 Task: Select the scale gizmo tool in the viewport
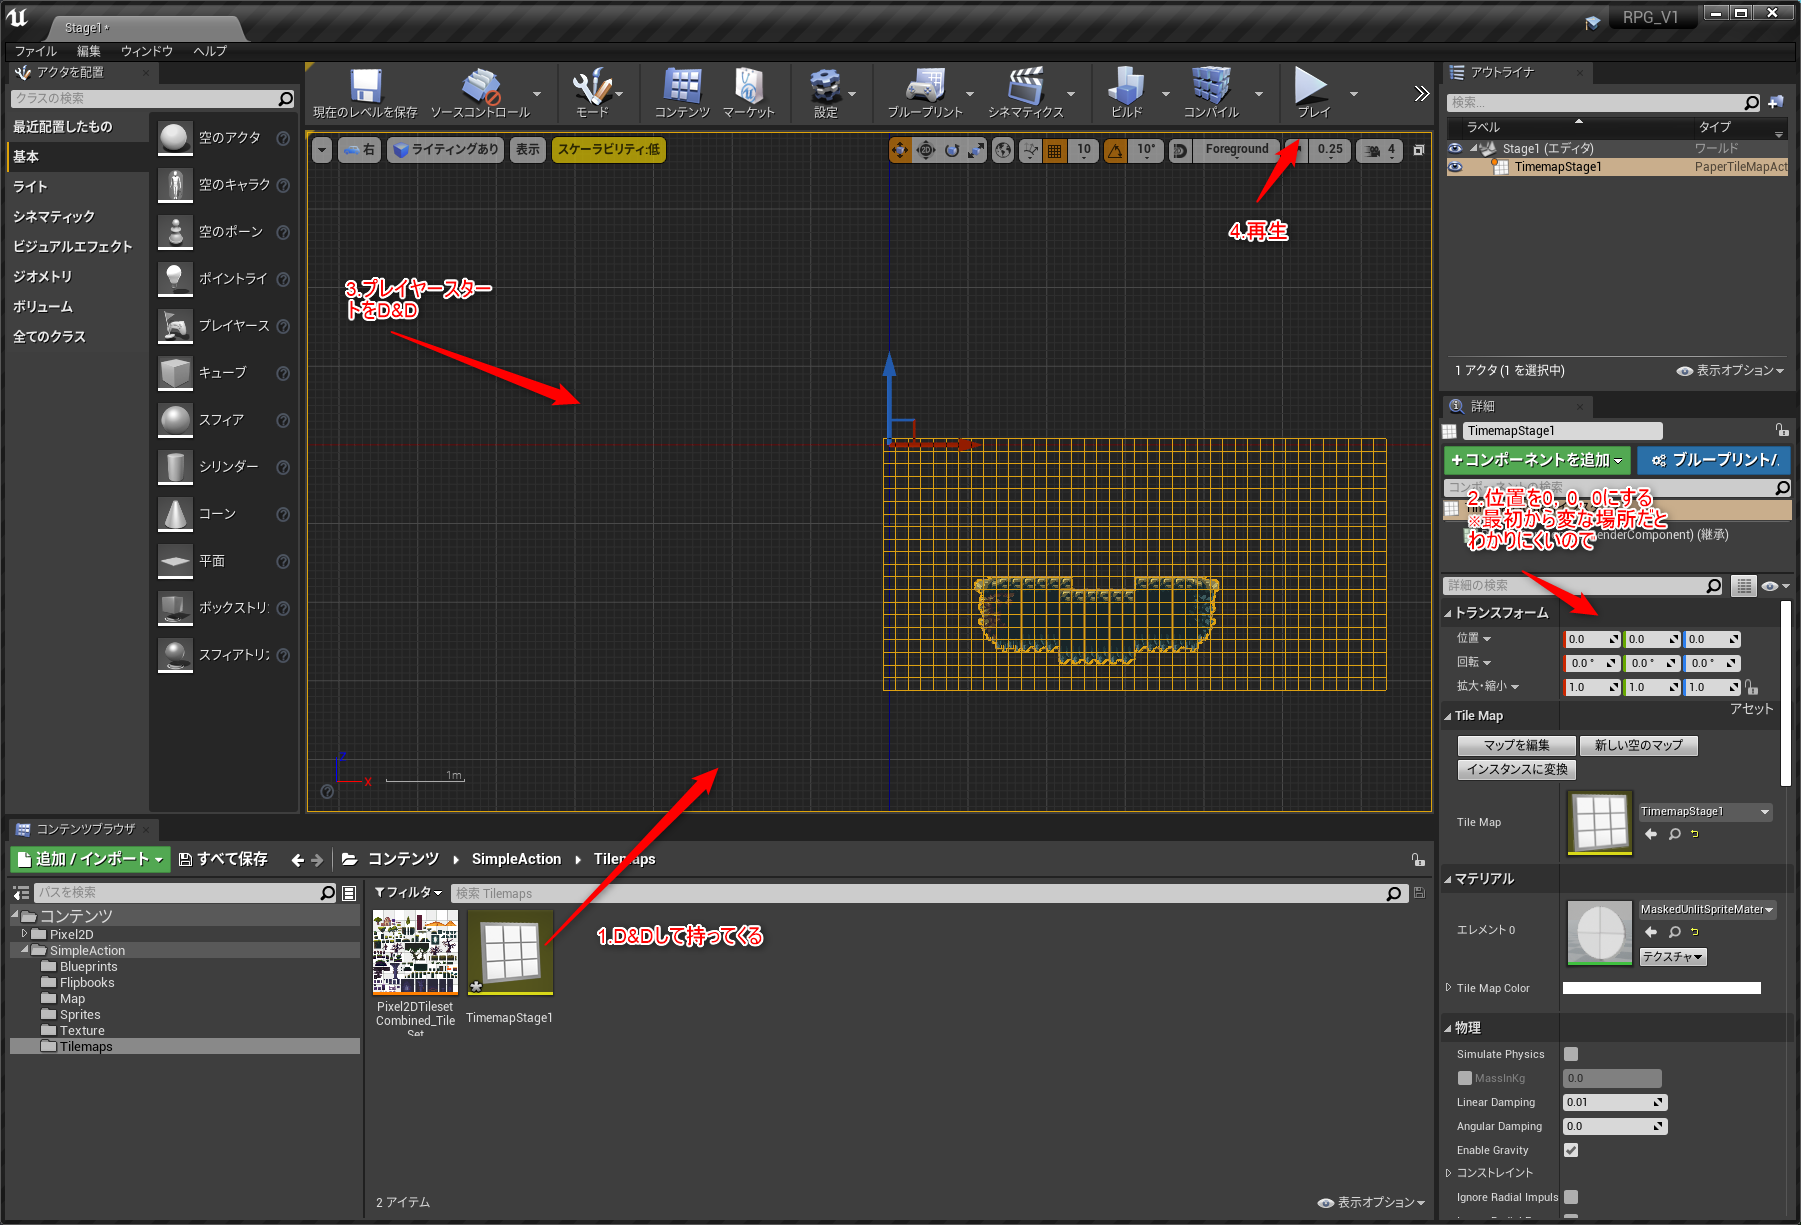click(x=977, y=150)
